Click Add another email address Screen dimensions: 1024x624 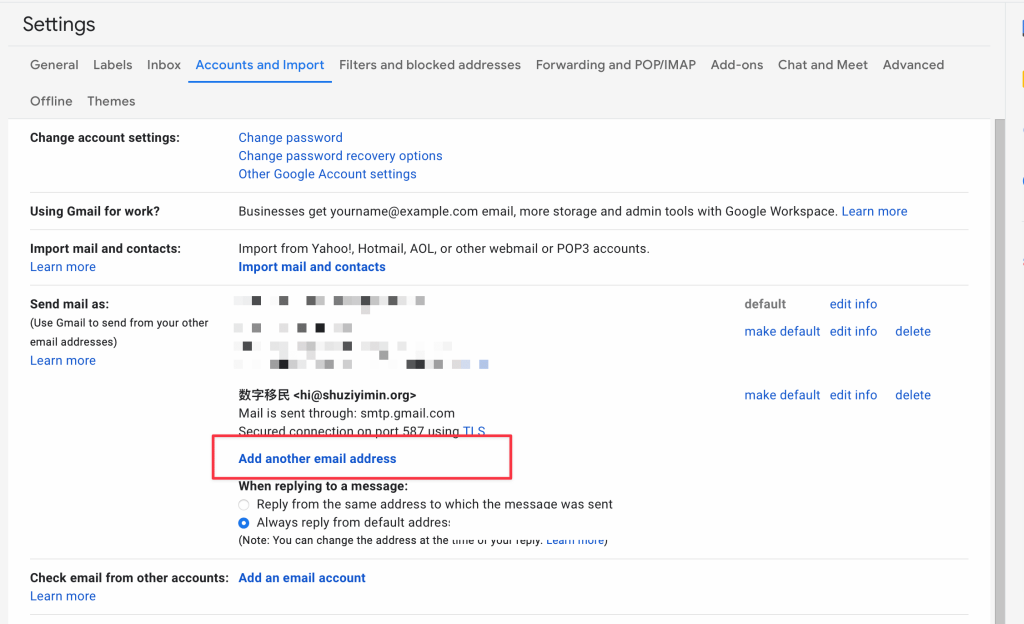[317, 459]
